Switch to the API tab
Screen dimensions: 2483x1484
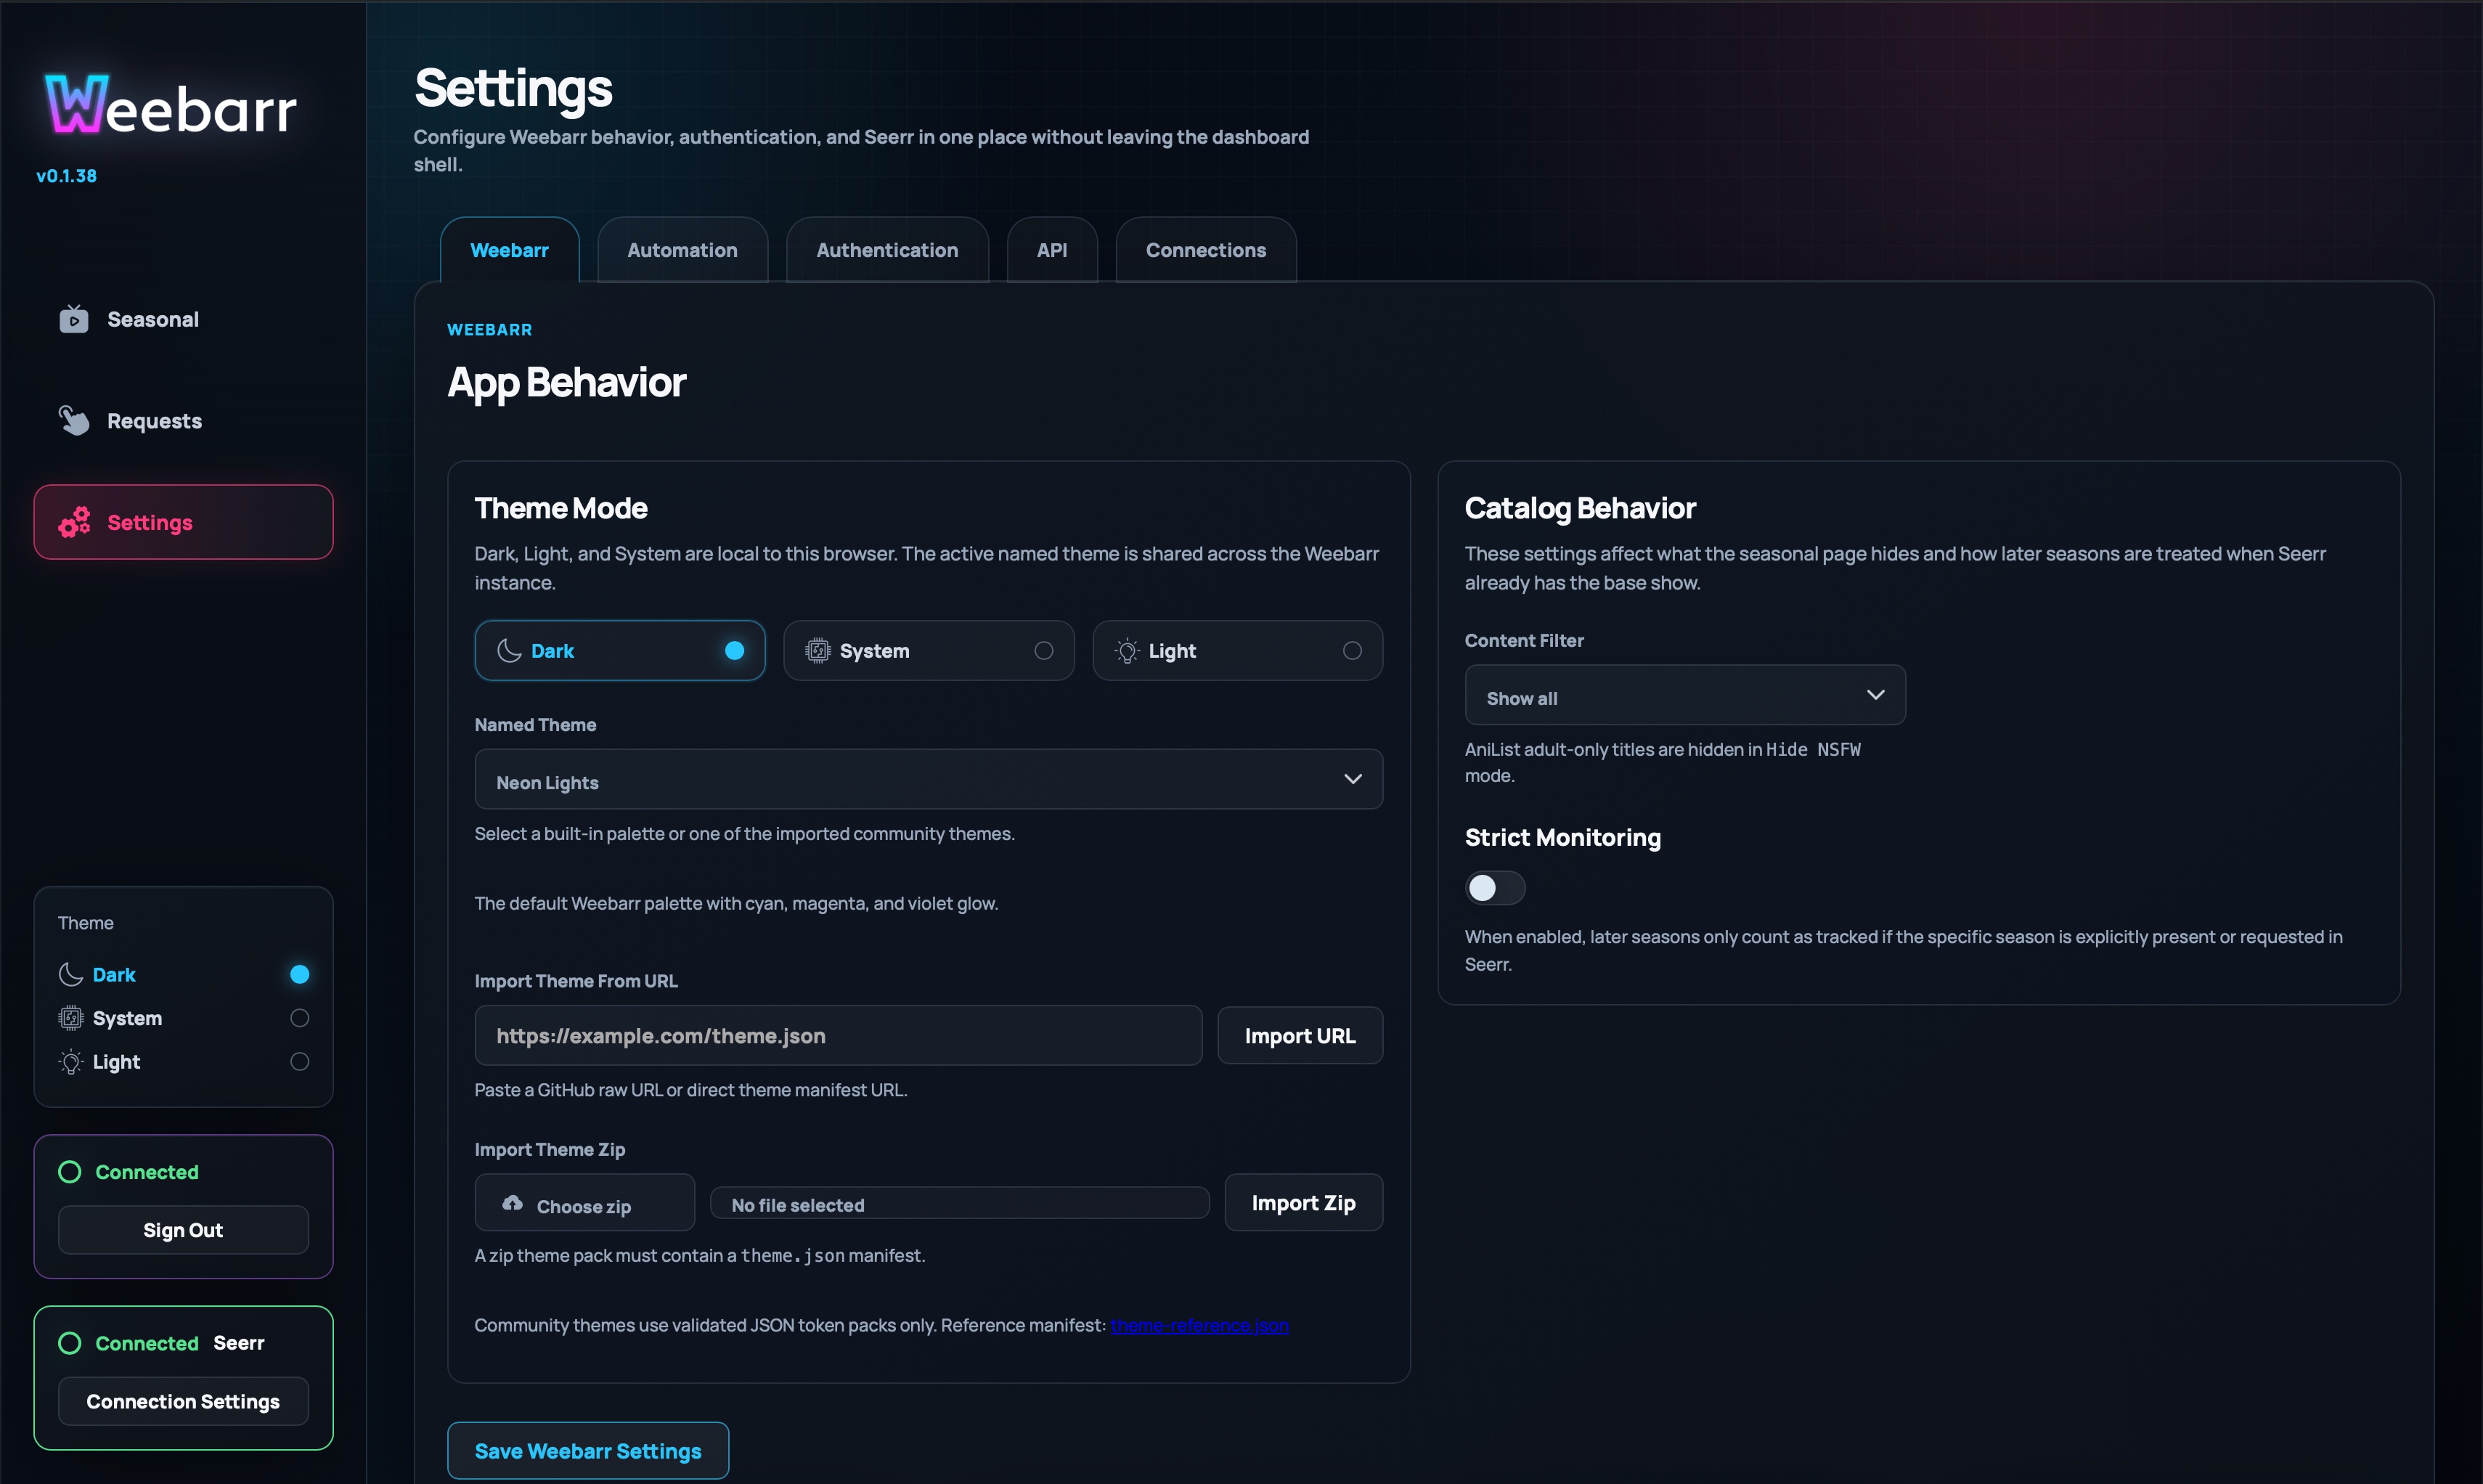pyautogui.click(x=1052, y=250)
